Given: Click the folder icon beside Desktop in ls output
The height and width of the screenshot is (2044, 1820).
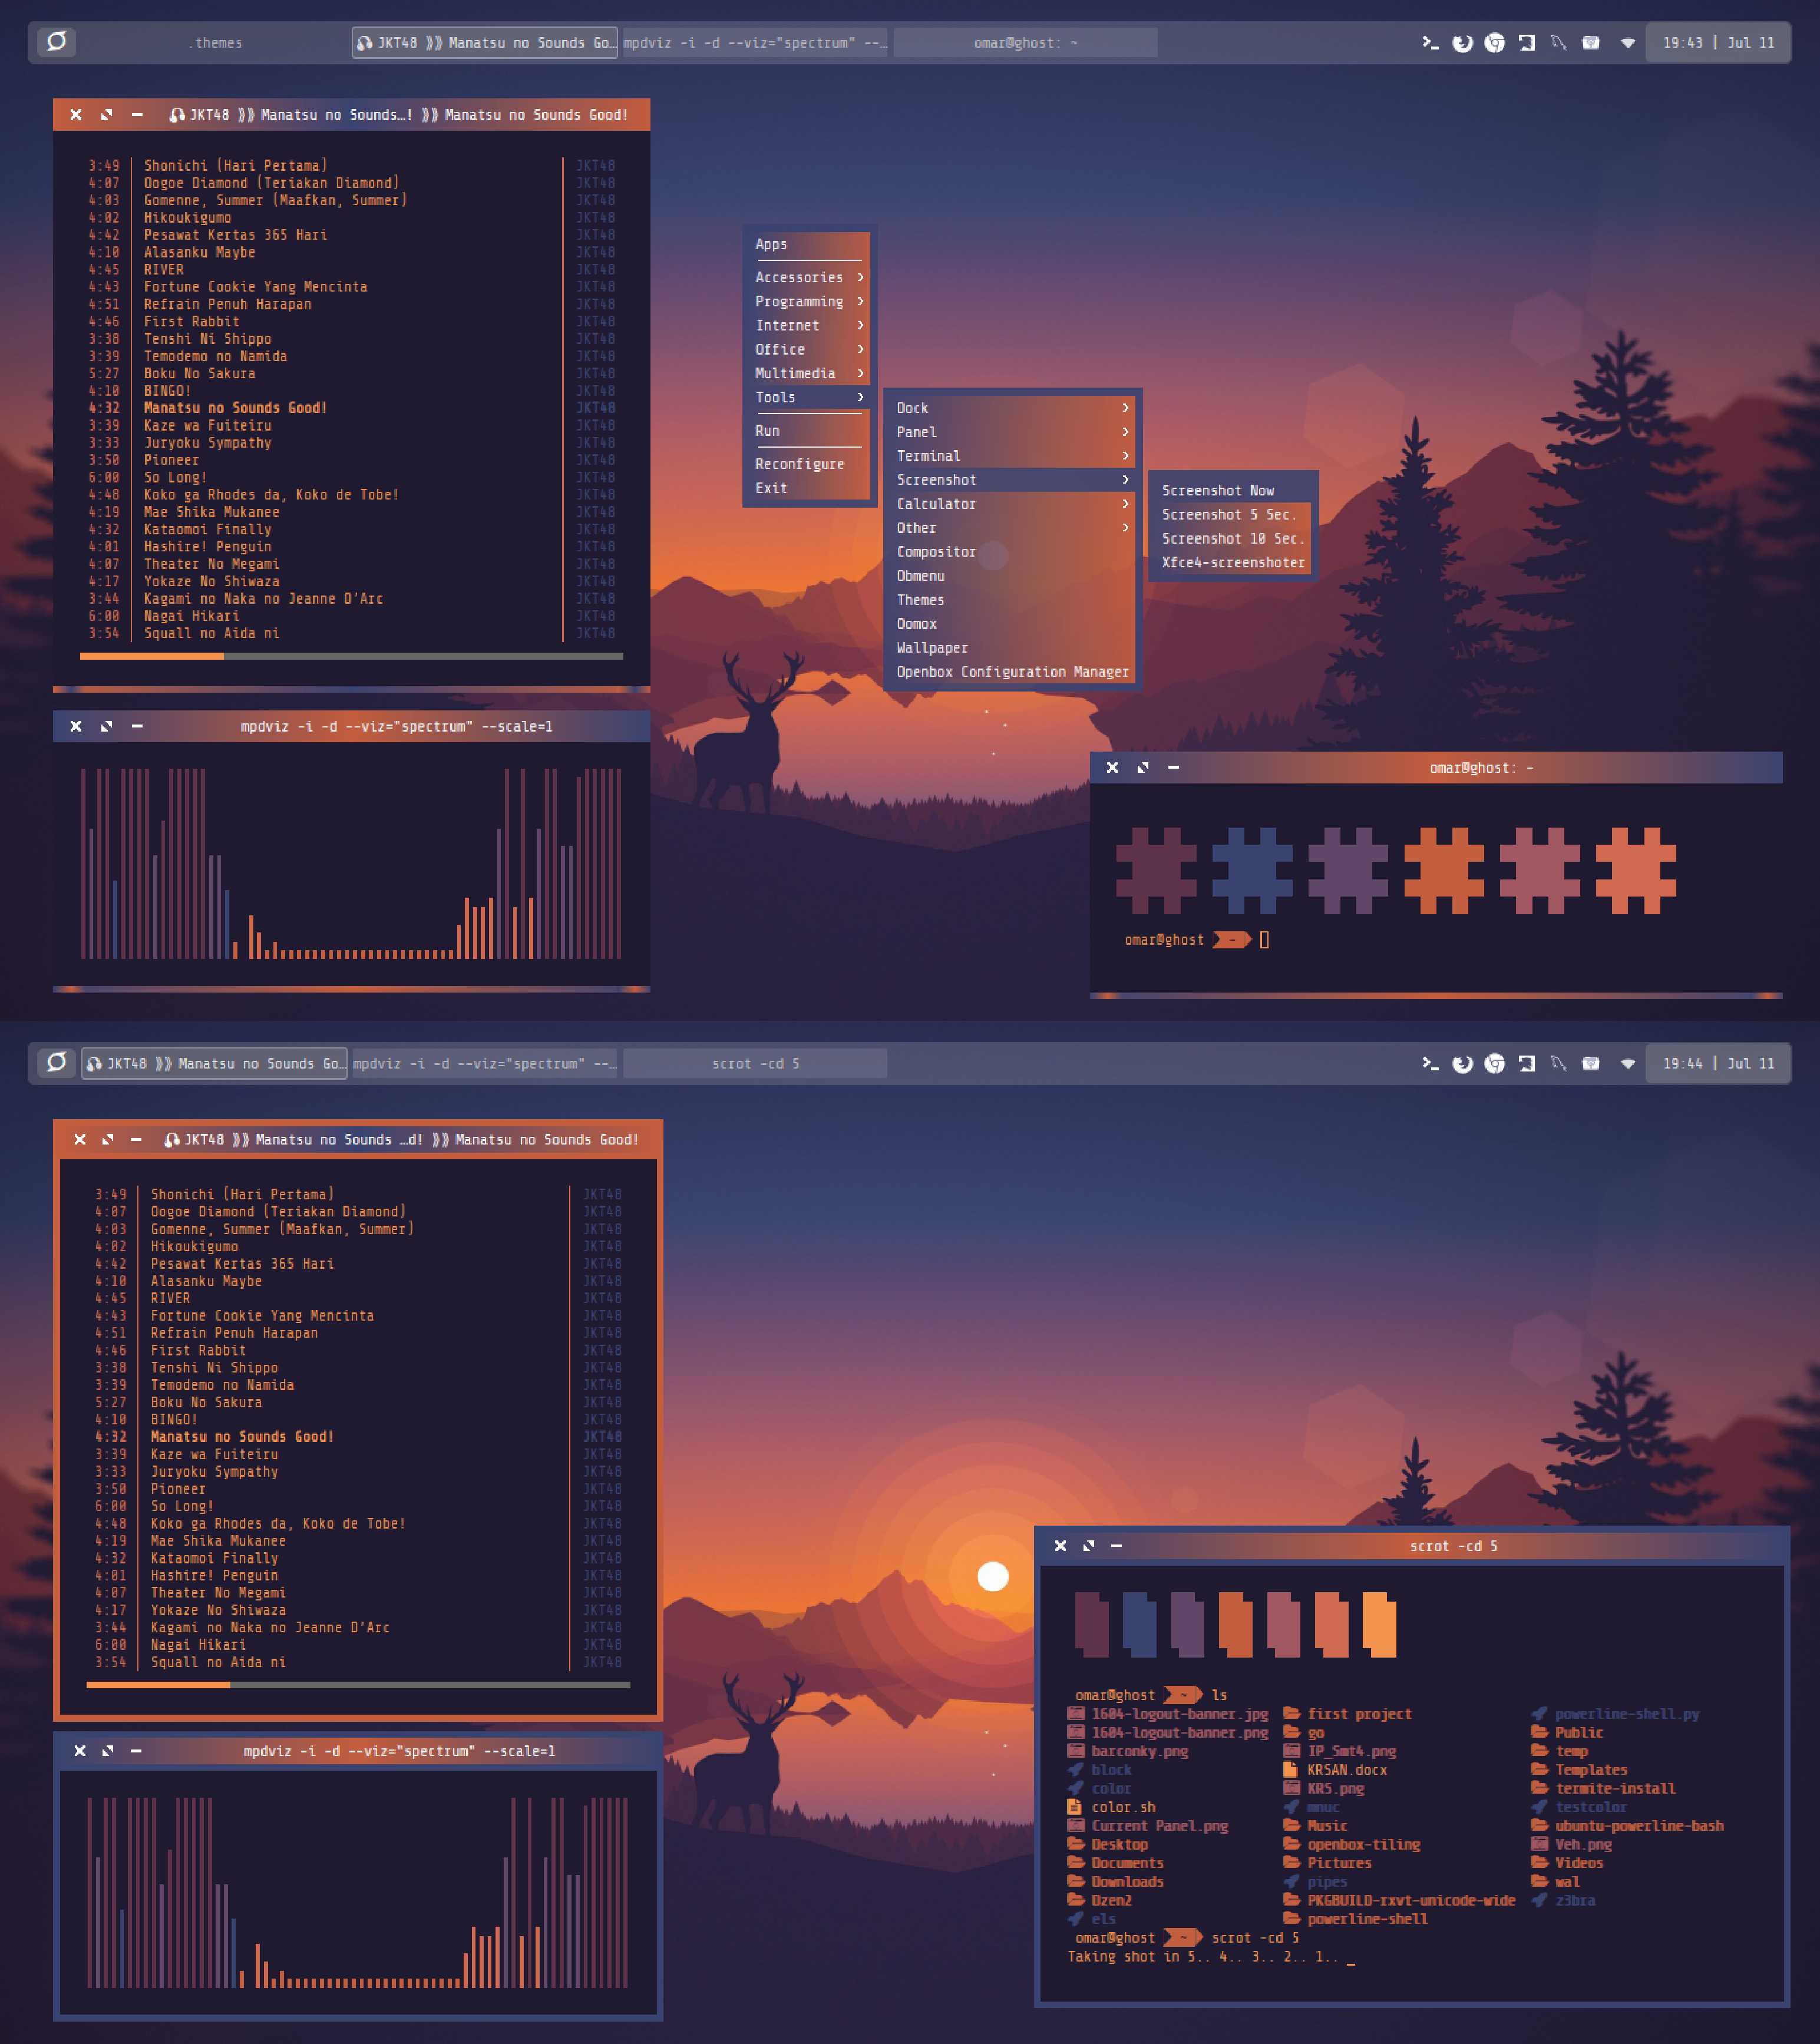Looking at the screenshot, I should coord(1076,1843).
